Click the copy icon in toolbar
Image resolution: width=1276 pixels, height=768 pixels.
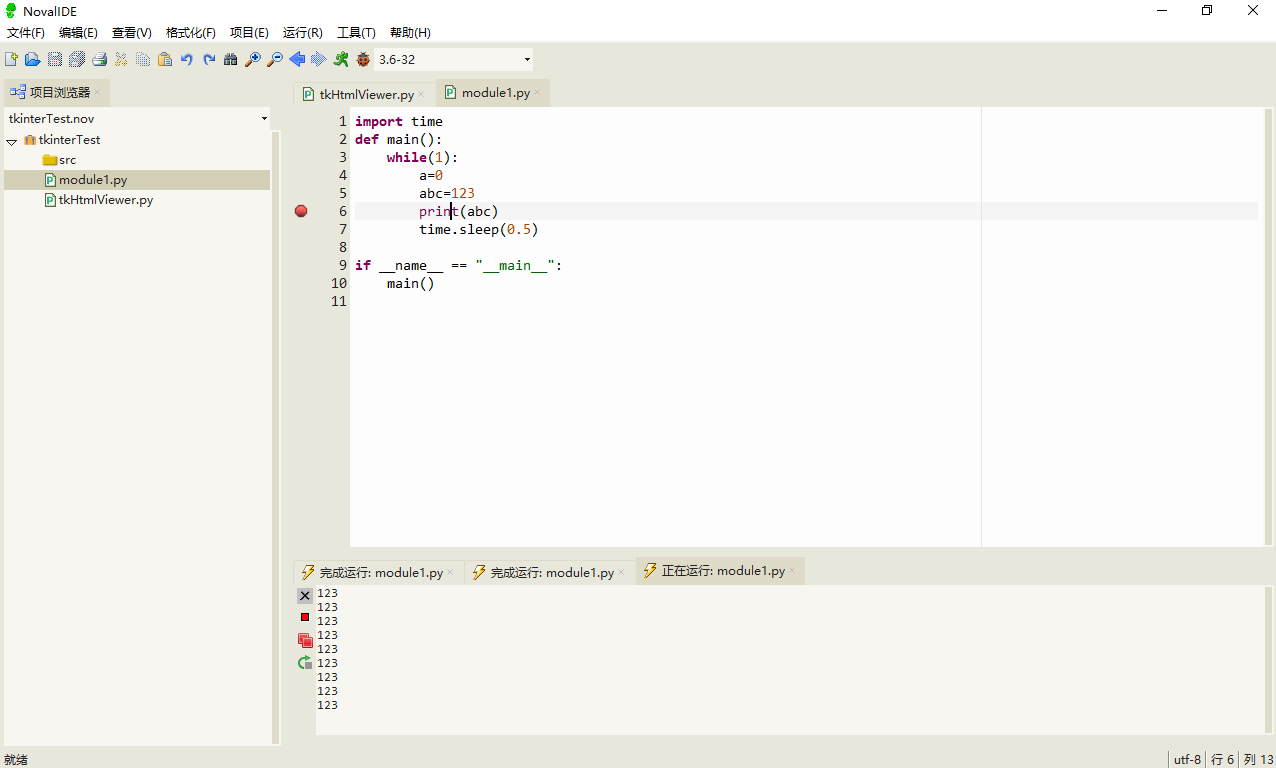[143, 60]
